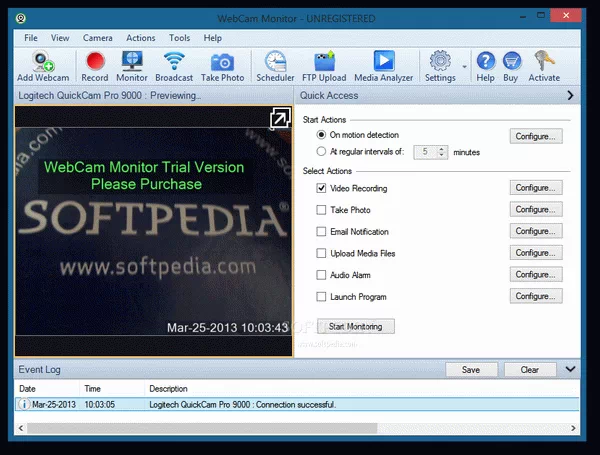Viewport: 600px width, 455px height.
Task: Collapse the Quick Access panel chevron
Action: pos(570,96)
